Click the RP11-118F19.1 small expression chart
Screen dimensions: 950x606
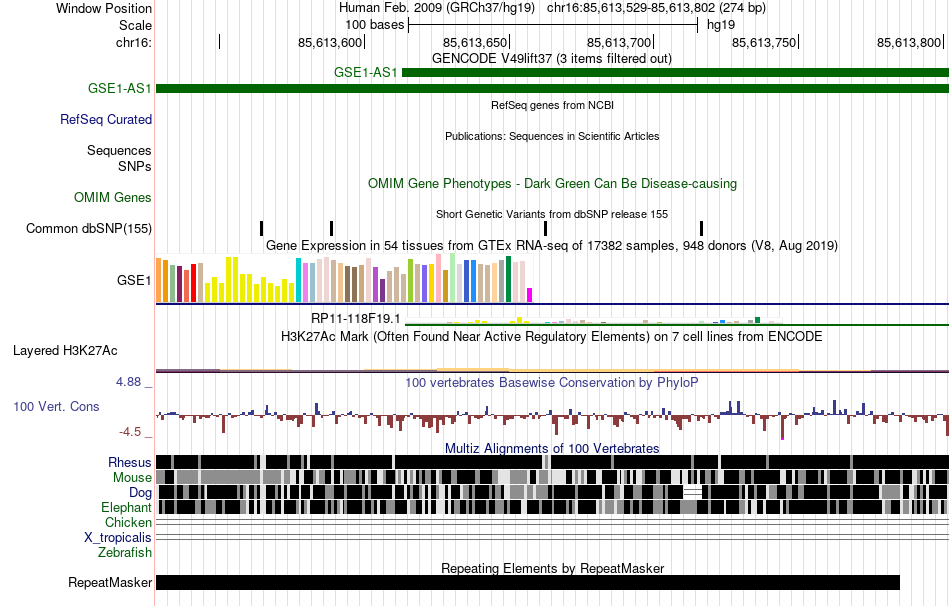pyautogui.click(x=594, y=320)
